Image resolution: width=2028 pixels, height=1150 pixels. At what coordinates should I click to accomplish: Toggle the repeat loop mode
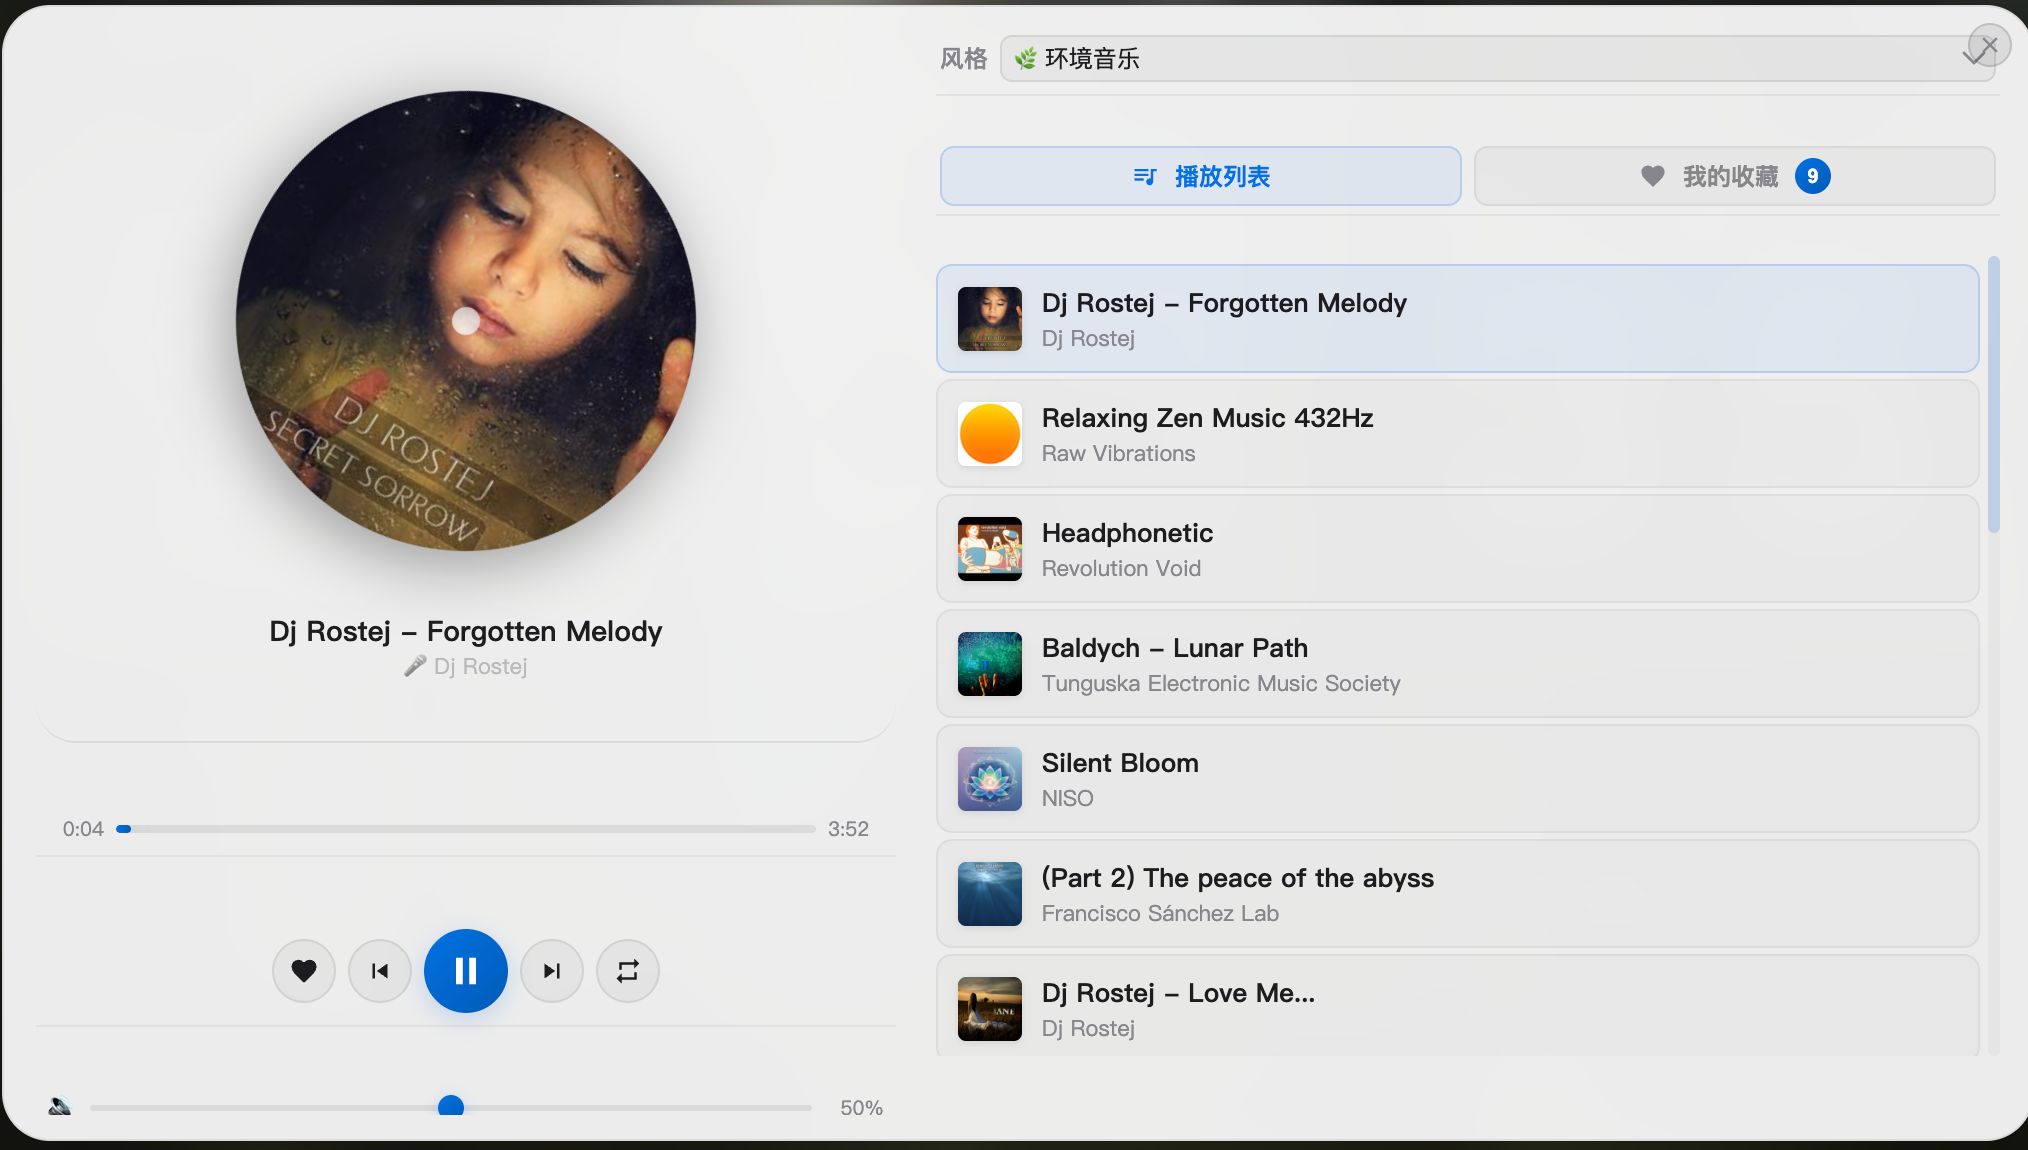point(628,971)
